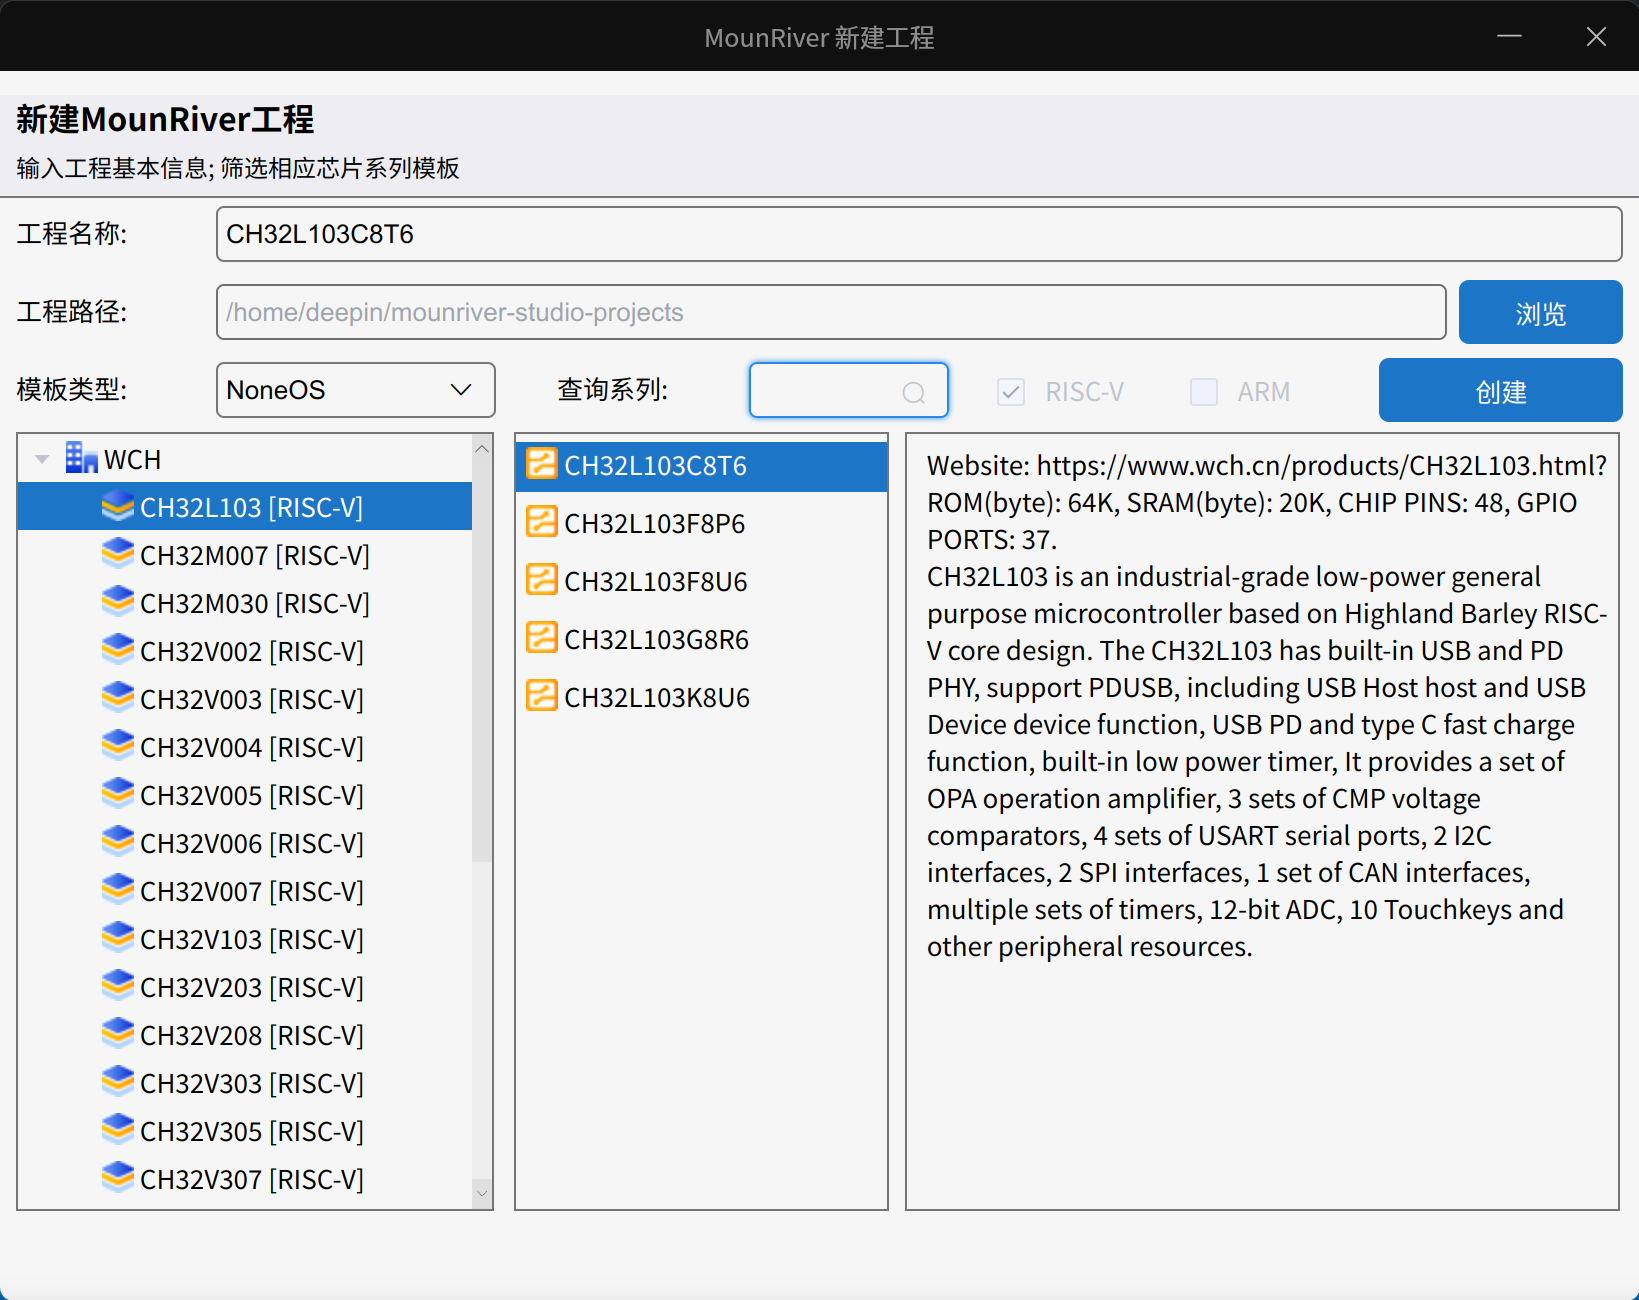Toggle the RISC-V checkbox
The height and width of the screenshot is (1300, 1639).
(x=1011, y=392)
